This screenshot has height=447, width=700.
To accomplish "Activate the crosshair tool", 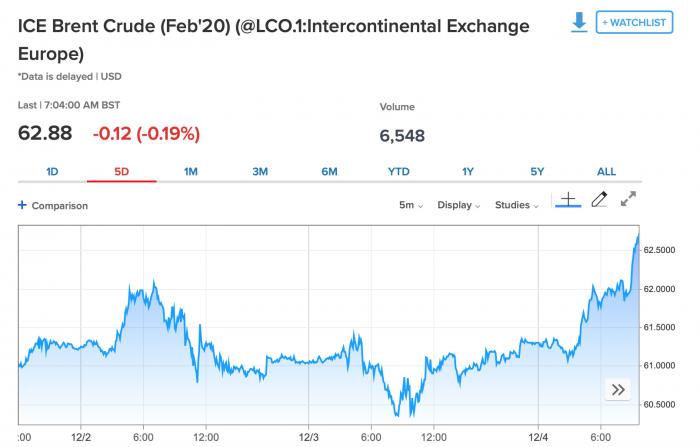I will 567,200.
